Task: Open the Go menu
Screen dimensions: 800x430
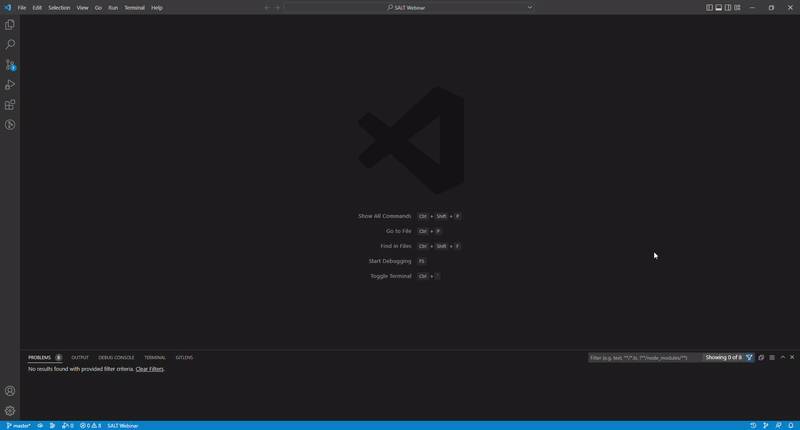Action: point(98,8)
